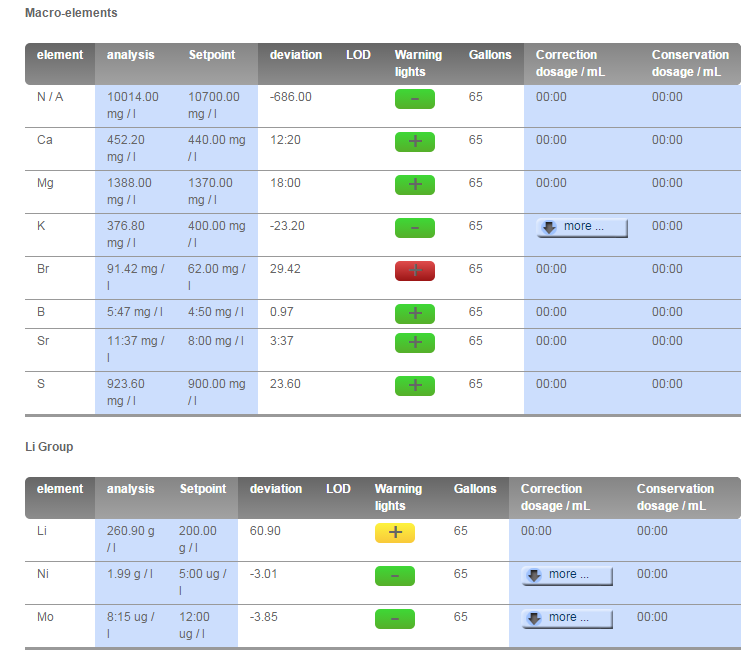The height and width of the screenshot is (664, 756).
Task: Click the green minus light for Mo
Action: pyautogui.click(x=395, y=619)
